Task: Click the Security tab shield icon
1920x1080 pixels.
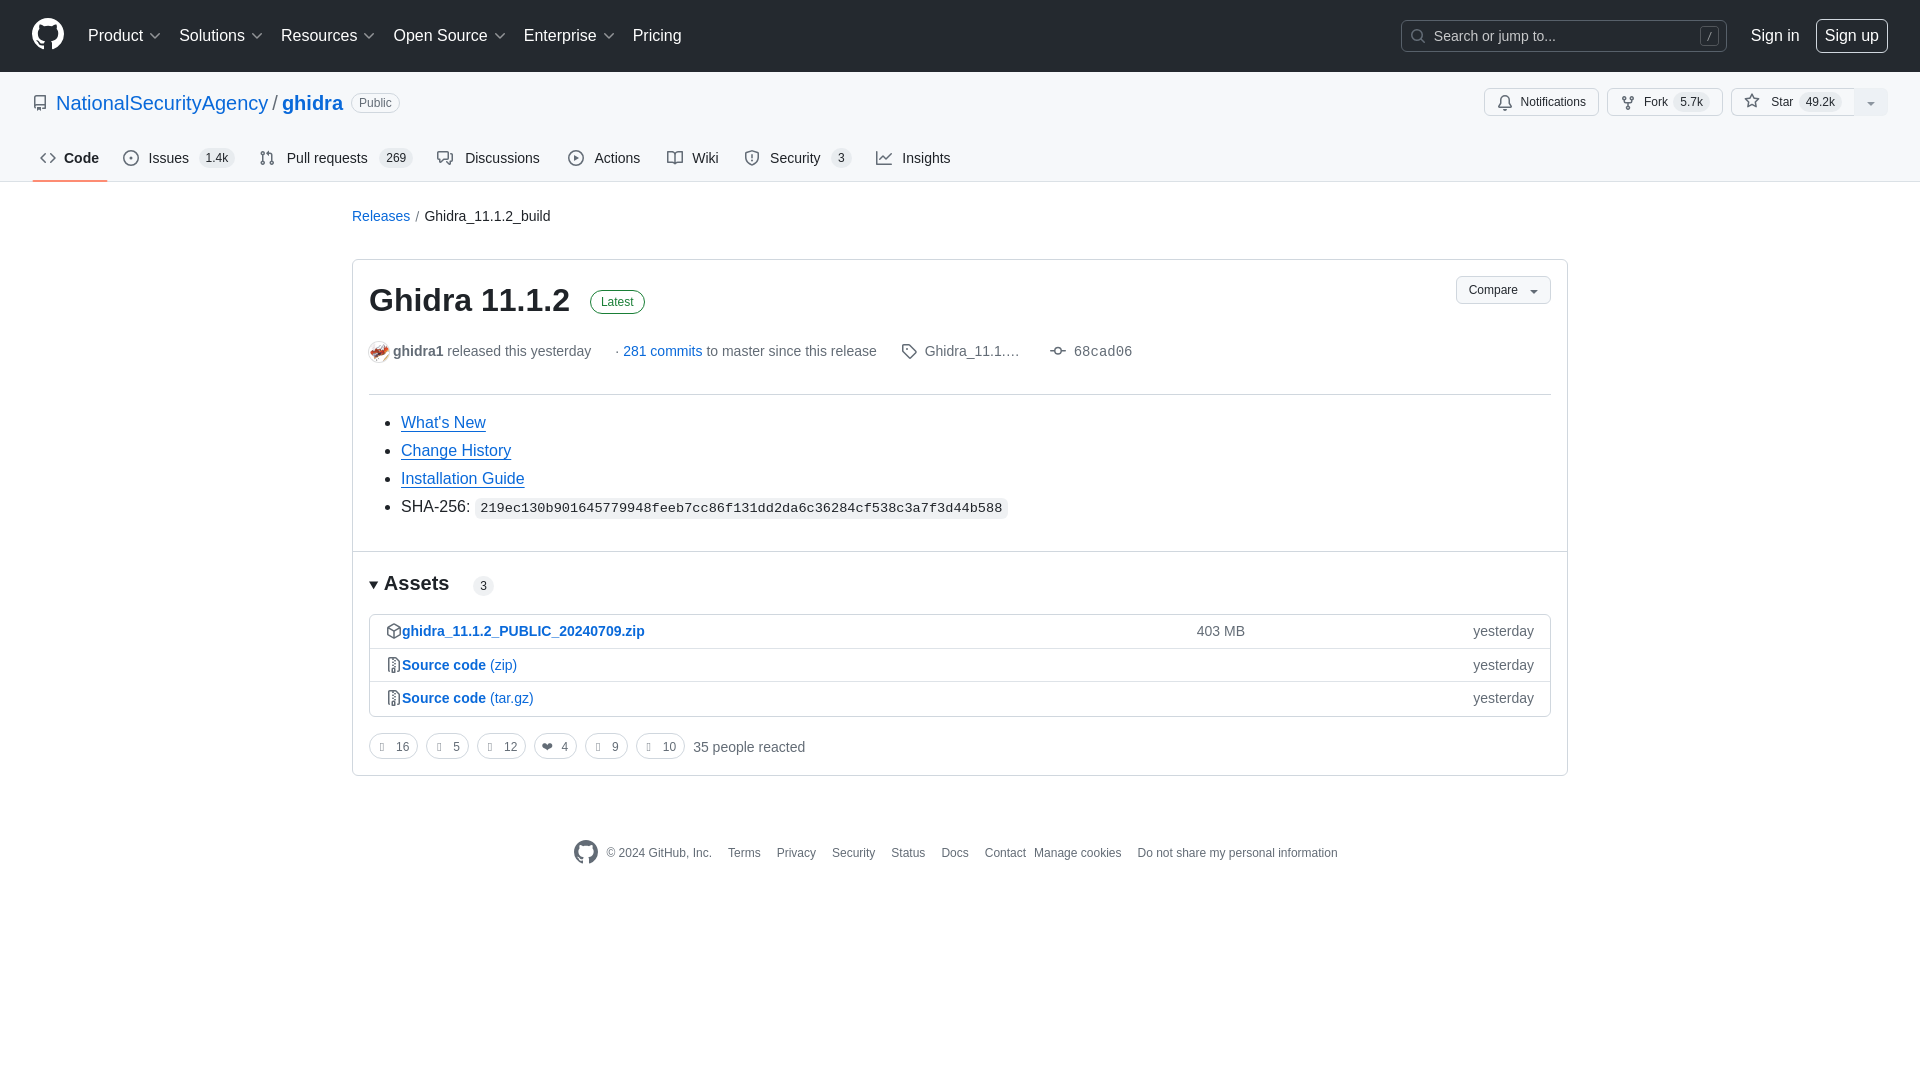Action: click(752, 157)
